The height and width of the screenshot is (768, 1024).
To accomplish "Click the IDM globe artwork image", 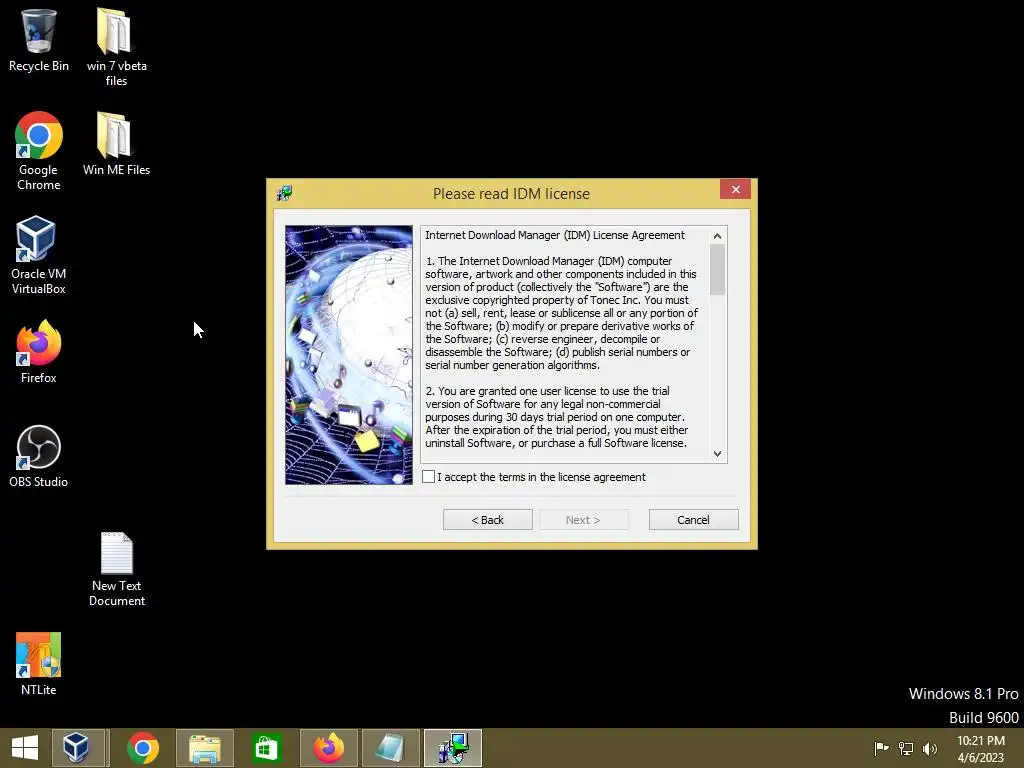I will coord(349,355).
